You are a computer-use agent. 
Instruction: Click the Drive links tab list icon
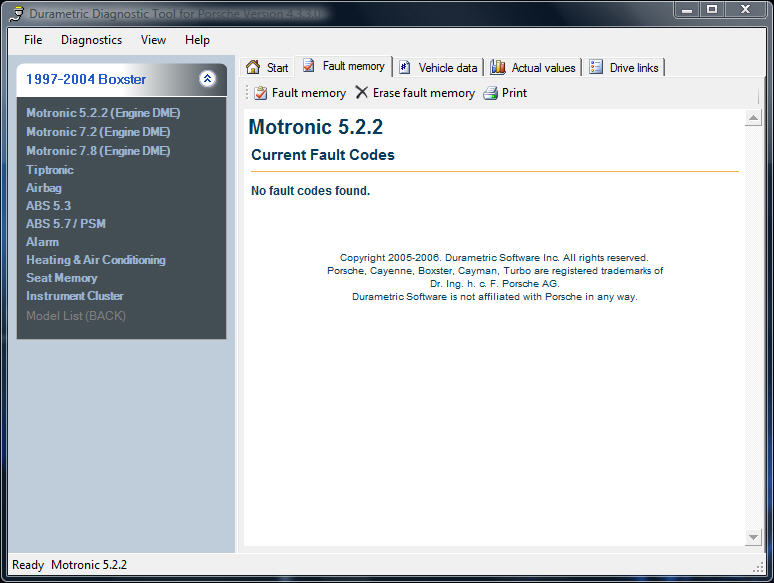(x=596, y=67)
